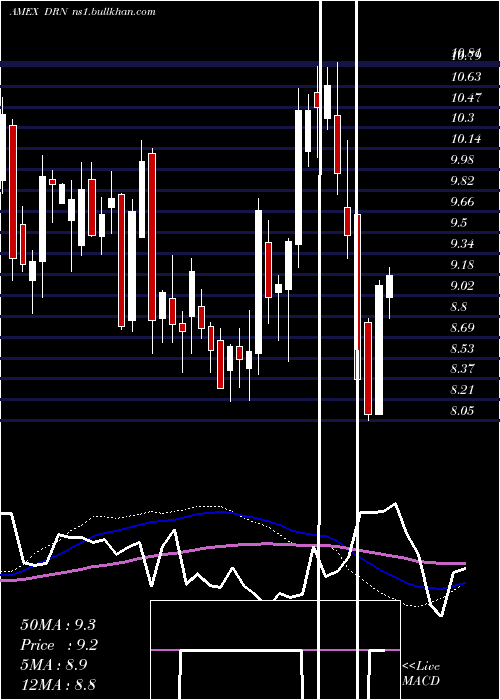This screenshot has width=500, height=700.
Task: Click the last white candlestick near 9.18
Action: click(389, 287)
